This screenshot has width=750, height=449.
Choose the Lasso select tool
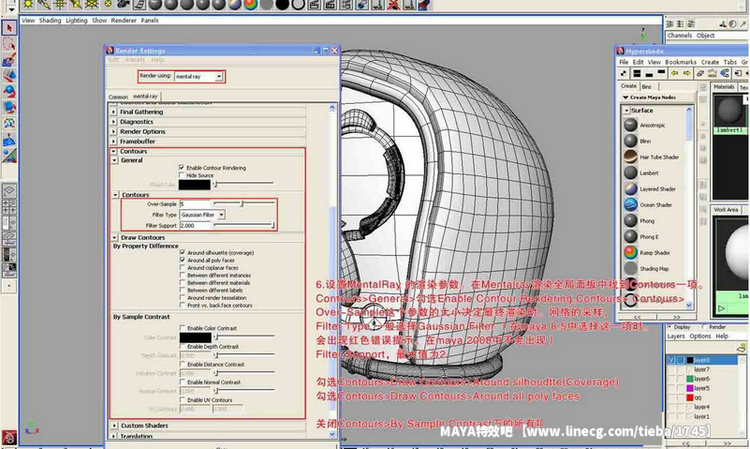pos(9,44)
